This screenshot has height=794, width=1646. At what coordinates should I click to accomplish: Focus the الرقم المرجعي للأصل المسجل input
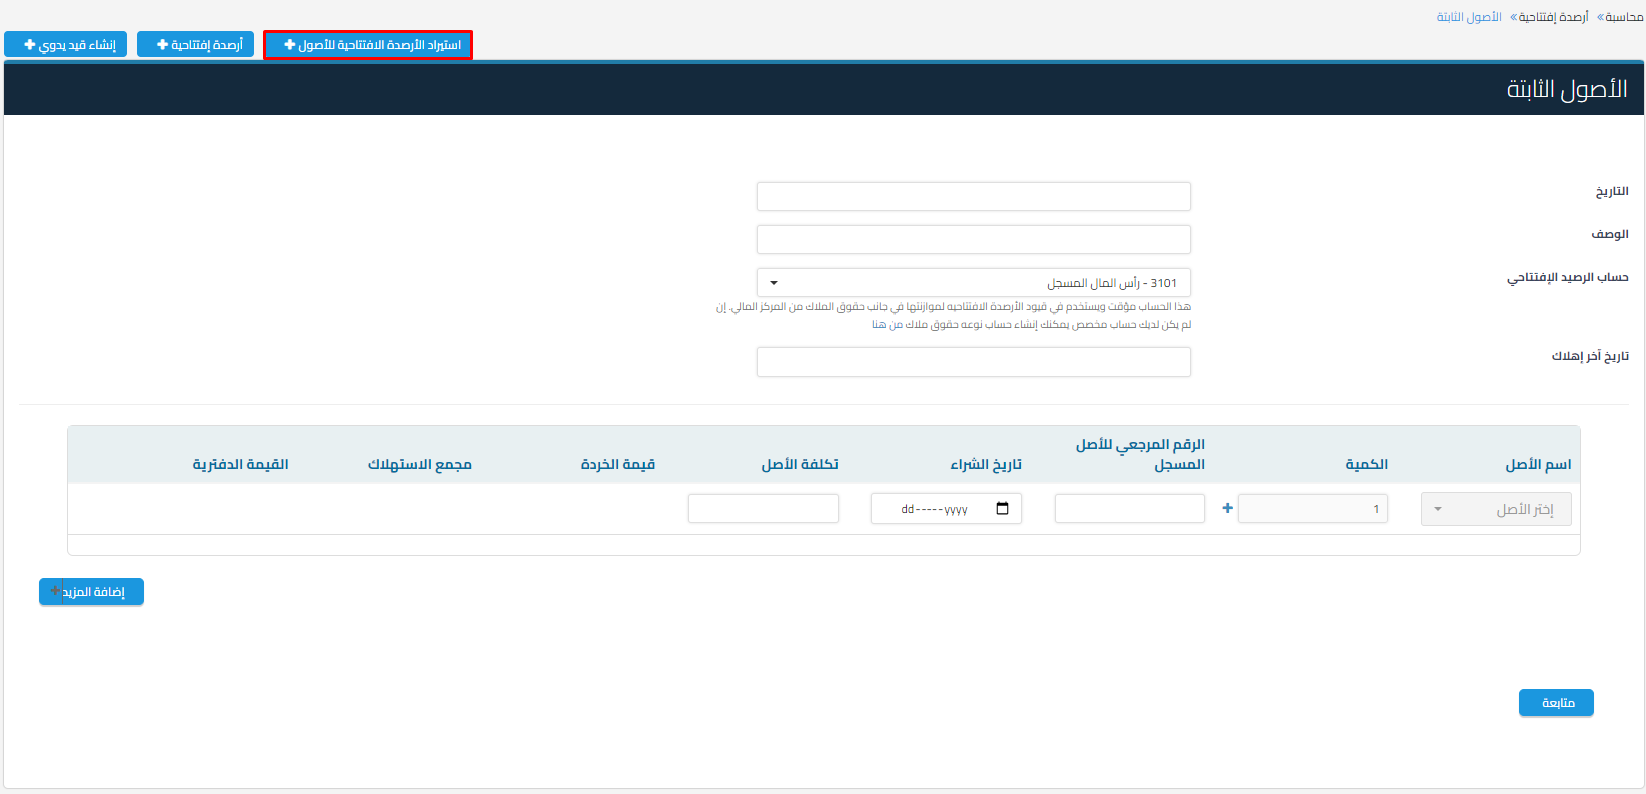pyautogui.click(x=1129, y=509)
